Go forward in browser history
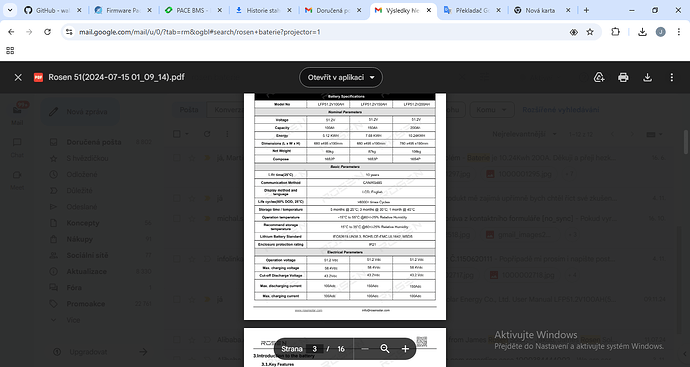This screenshot has width=690, height=367. 29,32
